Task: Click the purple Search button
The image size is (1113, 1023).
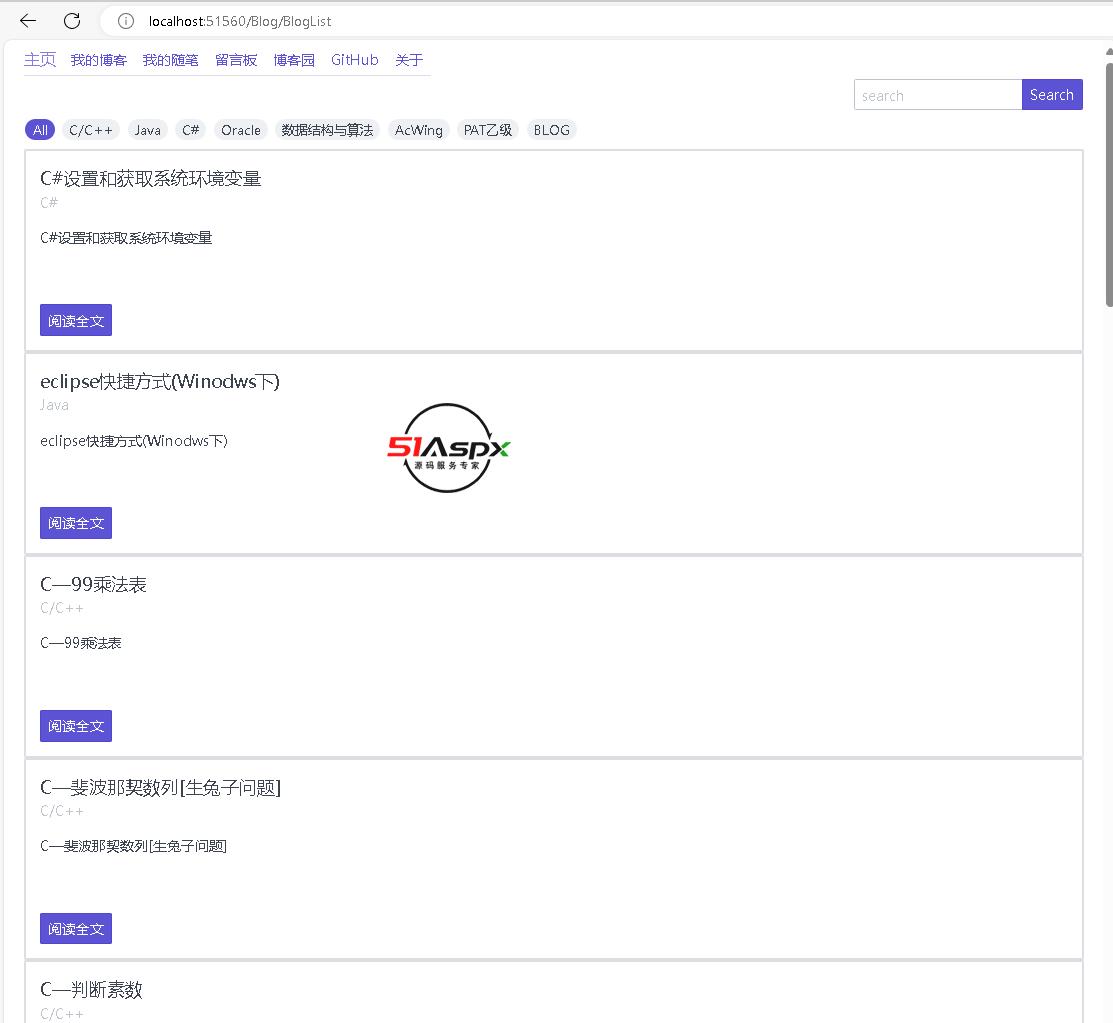Action: pos(1052,94)
